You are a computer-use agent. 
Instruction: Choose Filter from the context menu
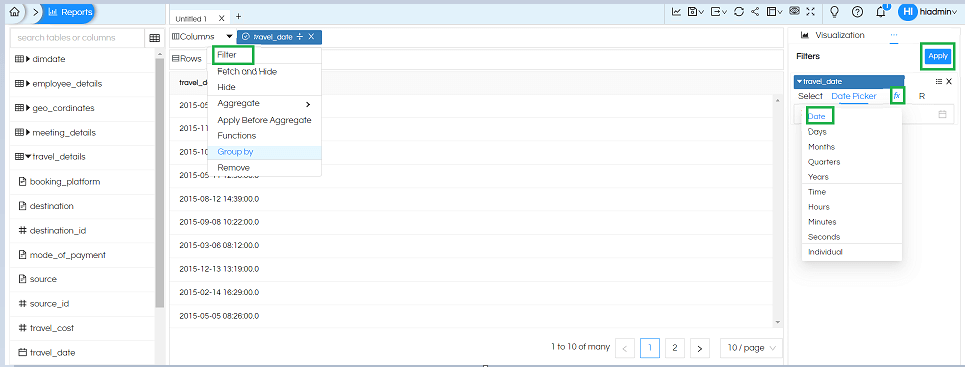pyautogui.click(x=226, y=55)
